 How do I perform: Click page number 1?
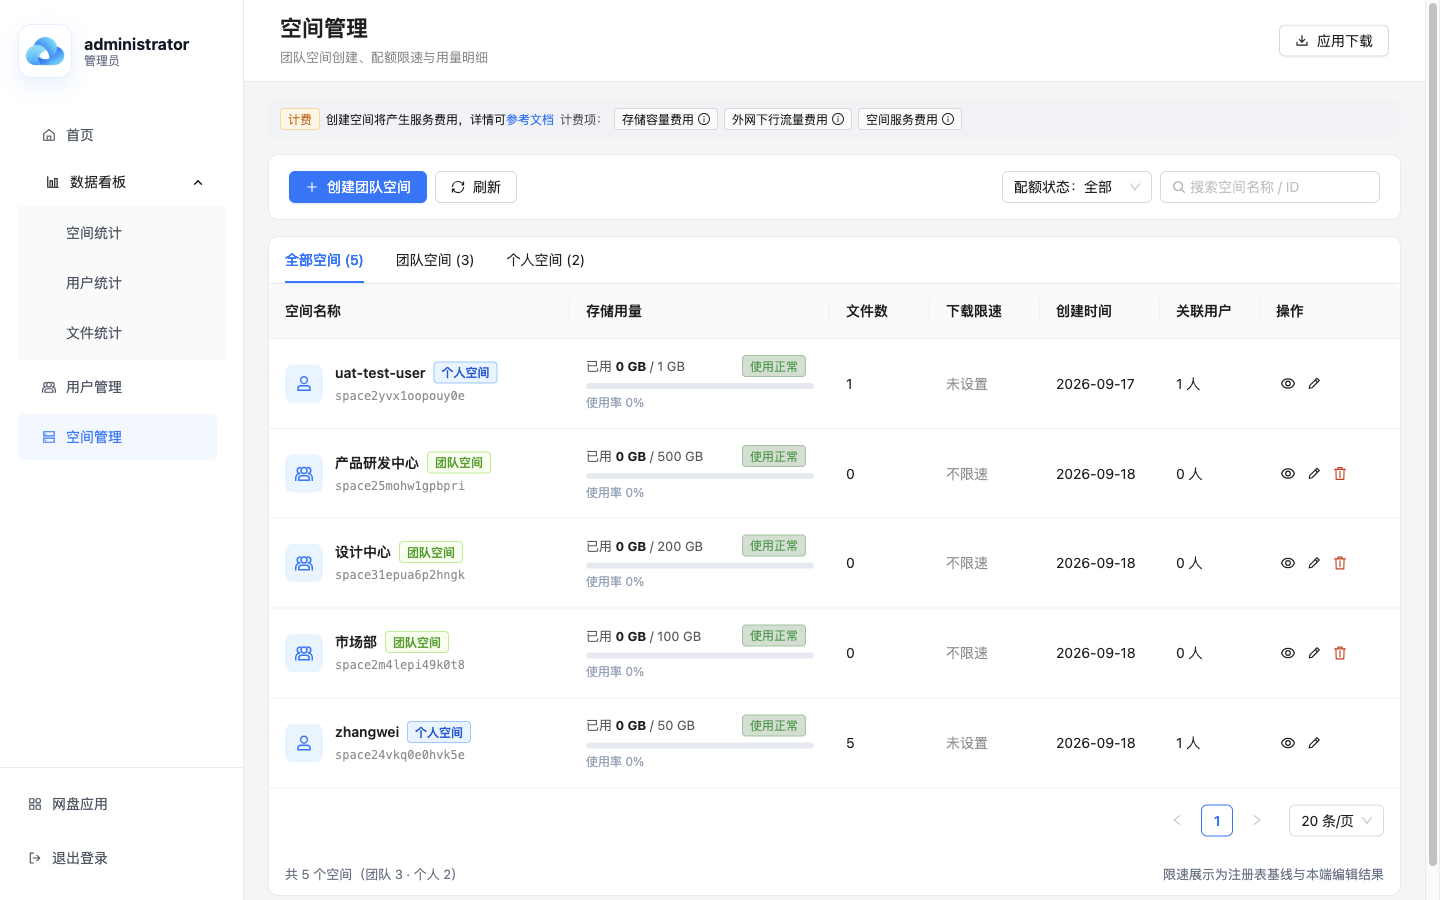click(x=1217, y=821)
